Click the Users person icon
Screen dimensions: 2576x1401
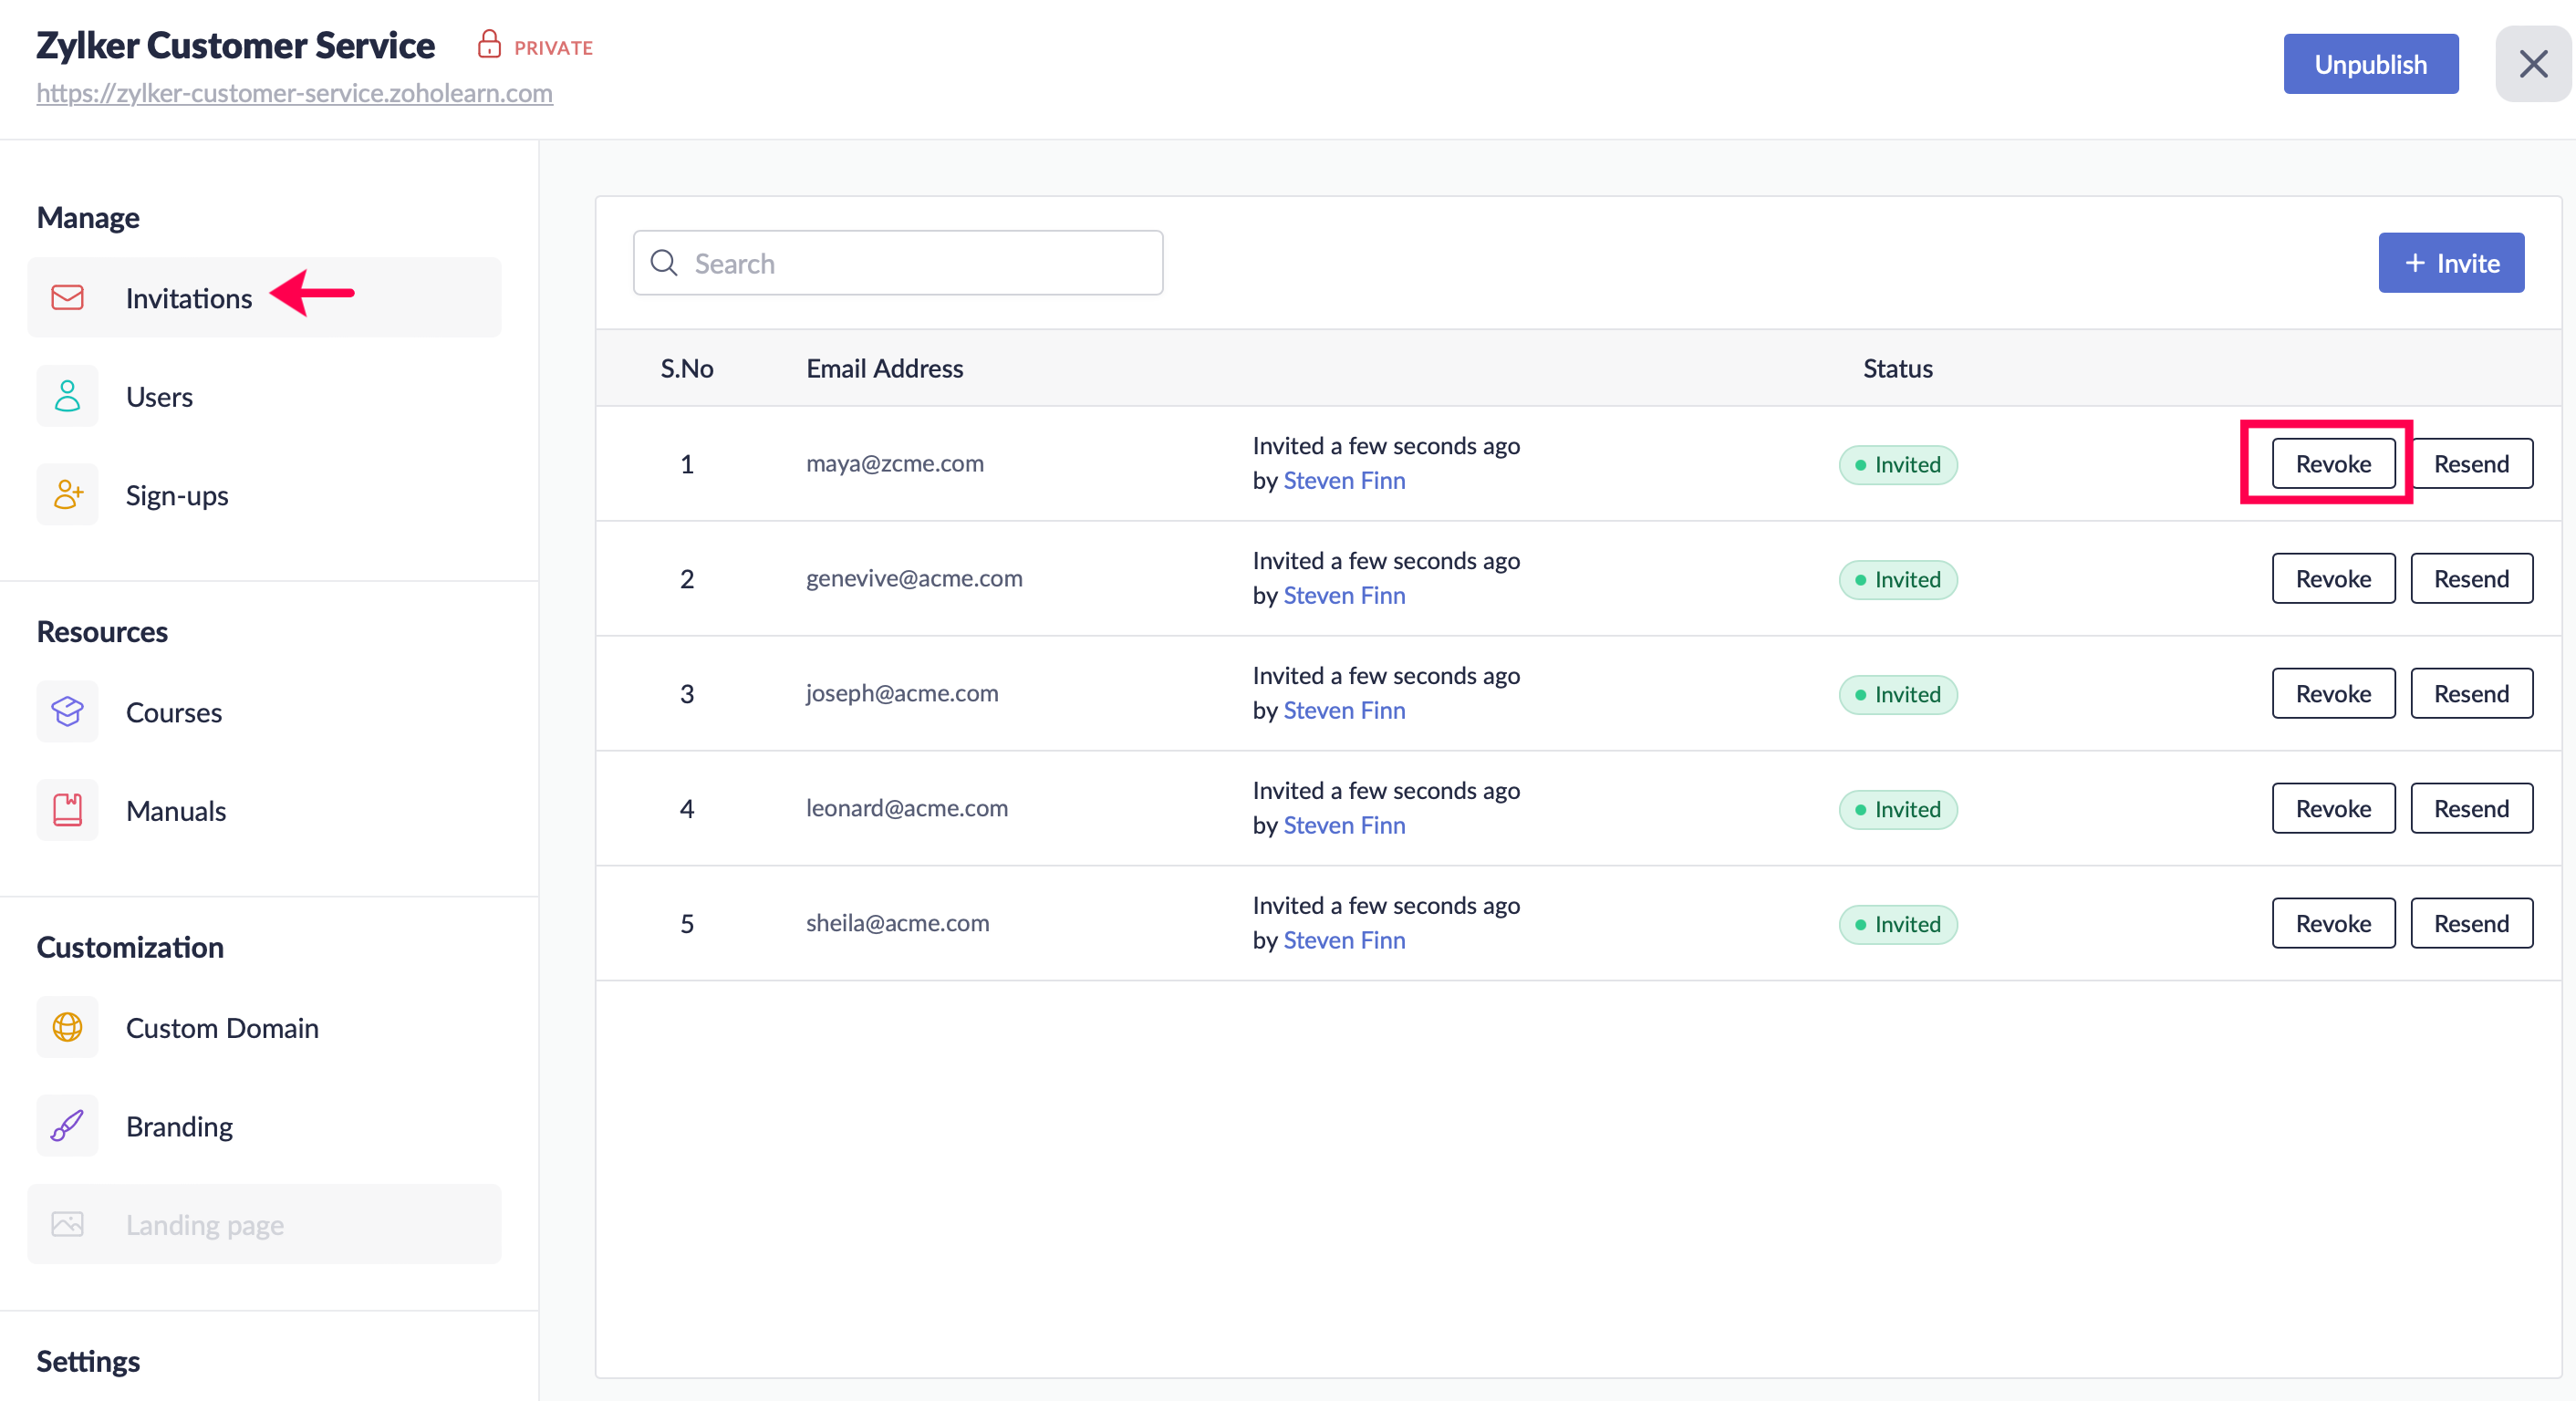[x=67, y=396]
